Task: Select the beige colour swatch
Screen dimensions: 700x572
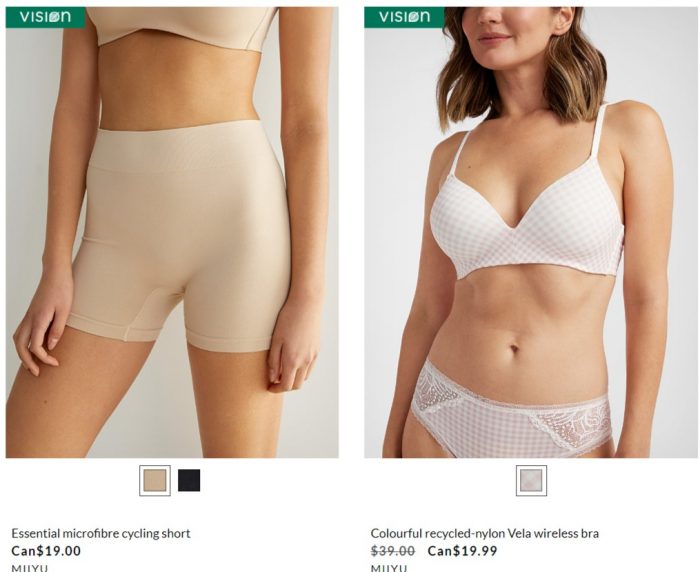Action: click(x=155, y=480)
